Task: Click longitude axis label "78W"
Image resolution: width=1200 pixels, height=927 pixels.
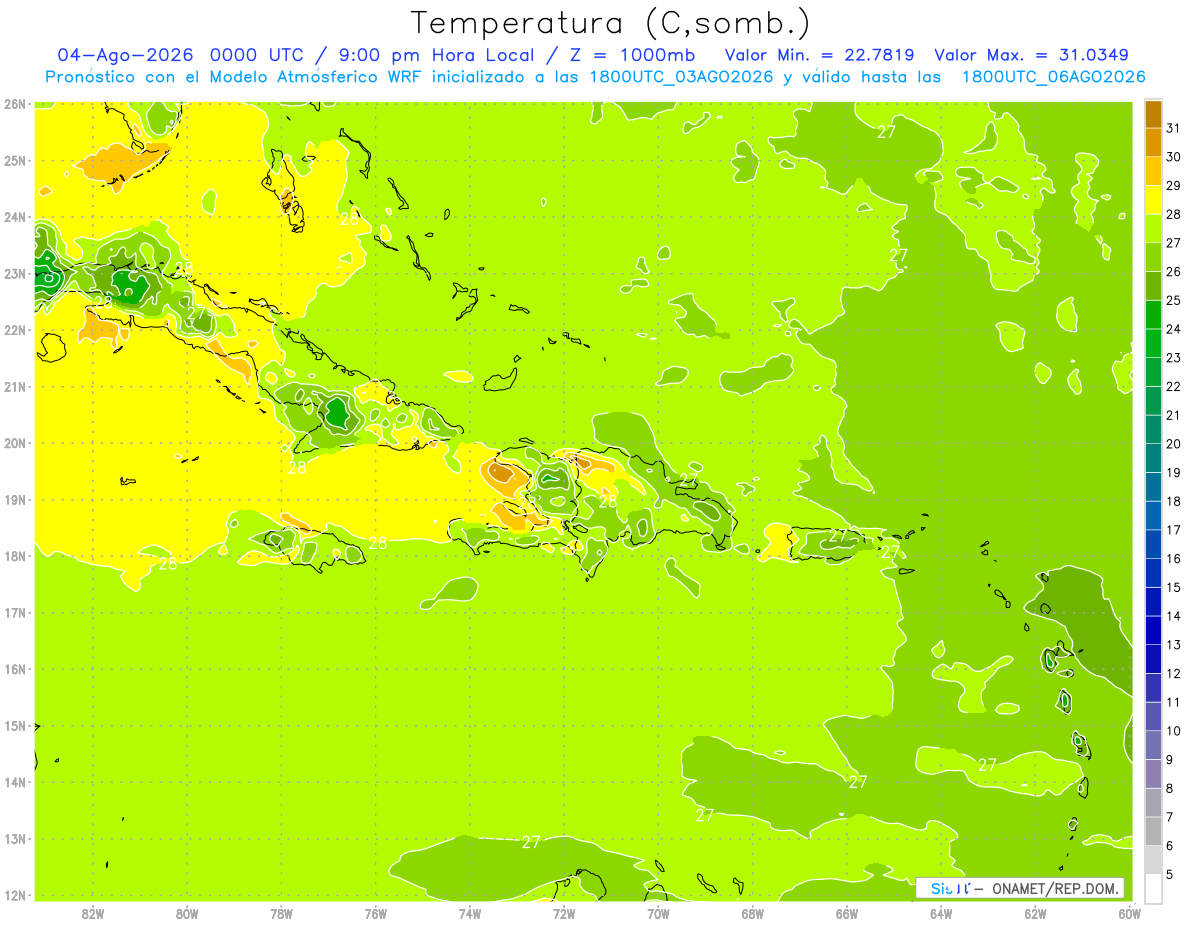Action: (281, 913)
